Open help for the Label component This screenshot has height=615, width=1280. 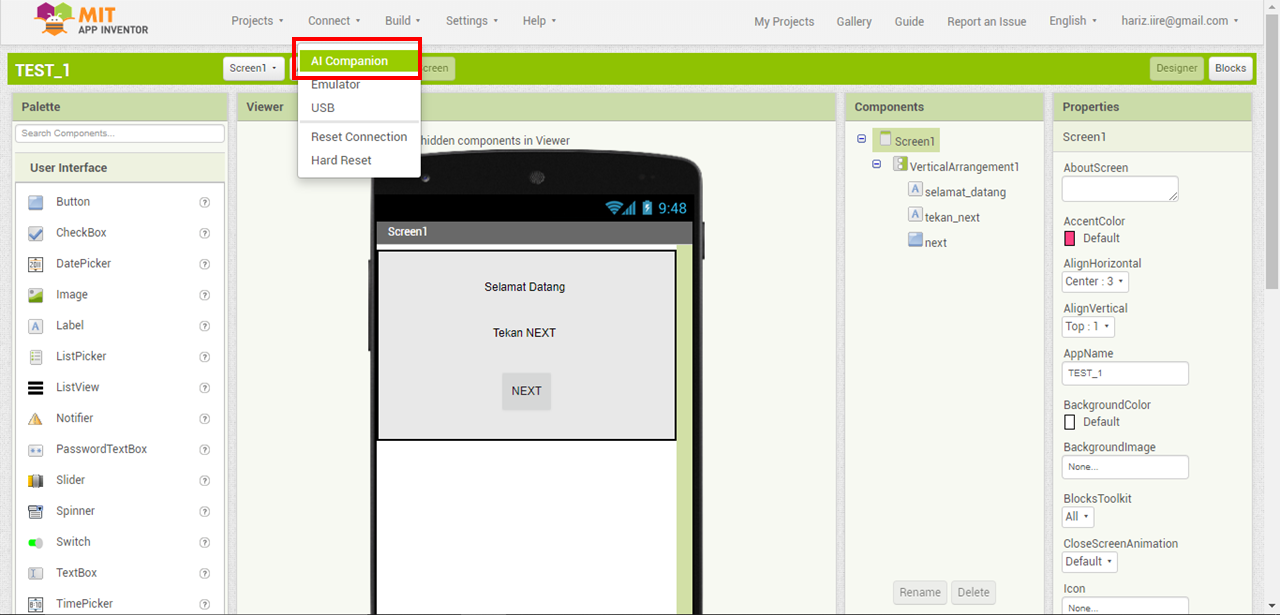(x=205, y=326)
